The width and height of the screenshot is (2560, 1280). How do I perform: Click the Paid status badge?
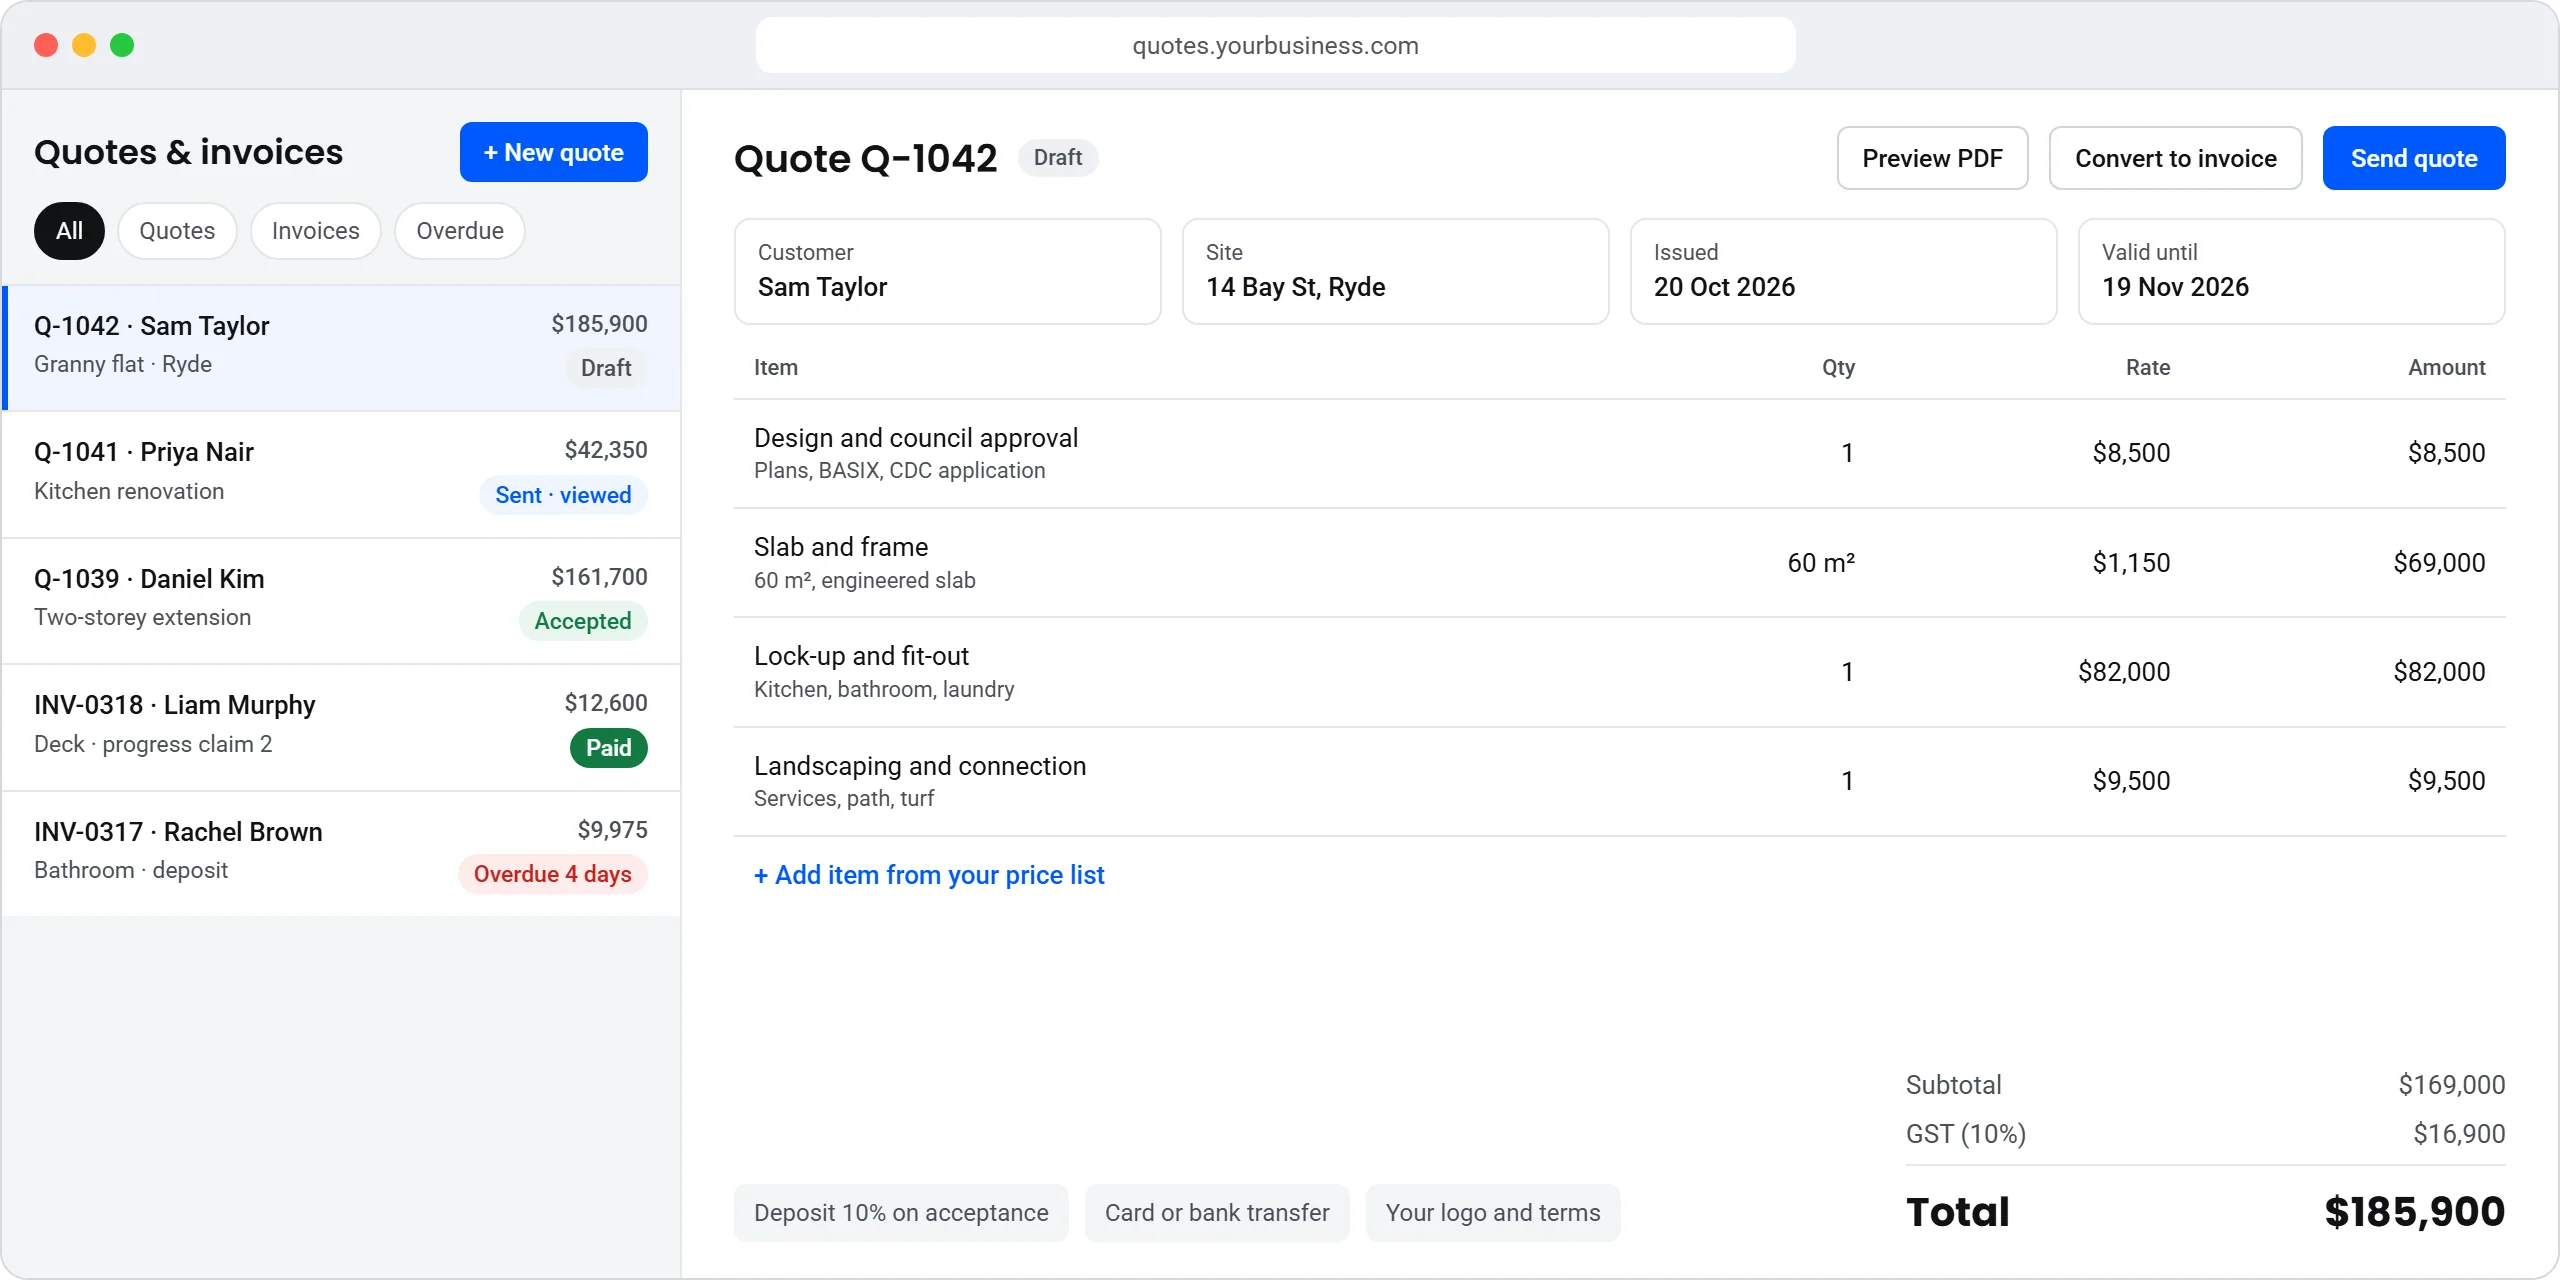(608, 748)
